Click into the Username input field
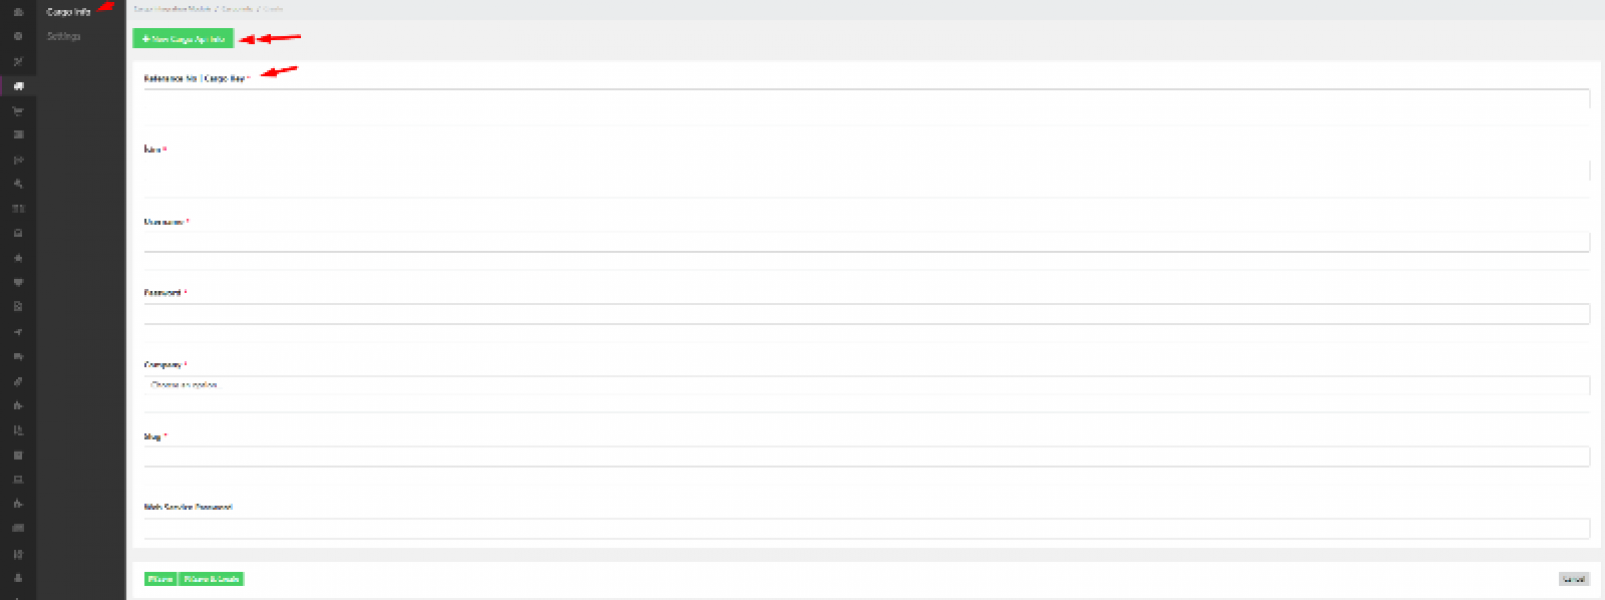The image size is (1605, 600). [x=866, y=242]
